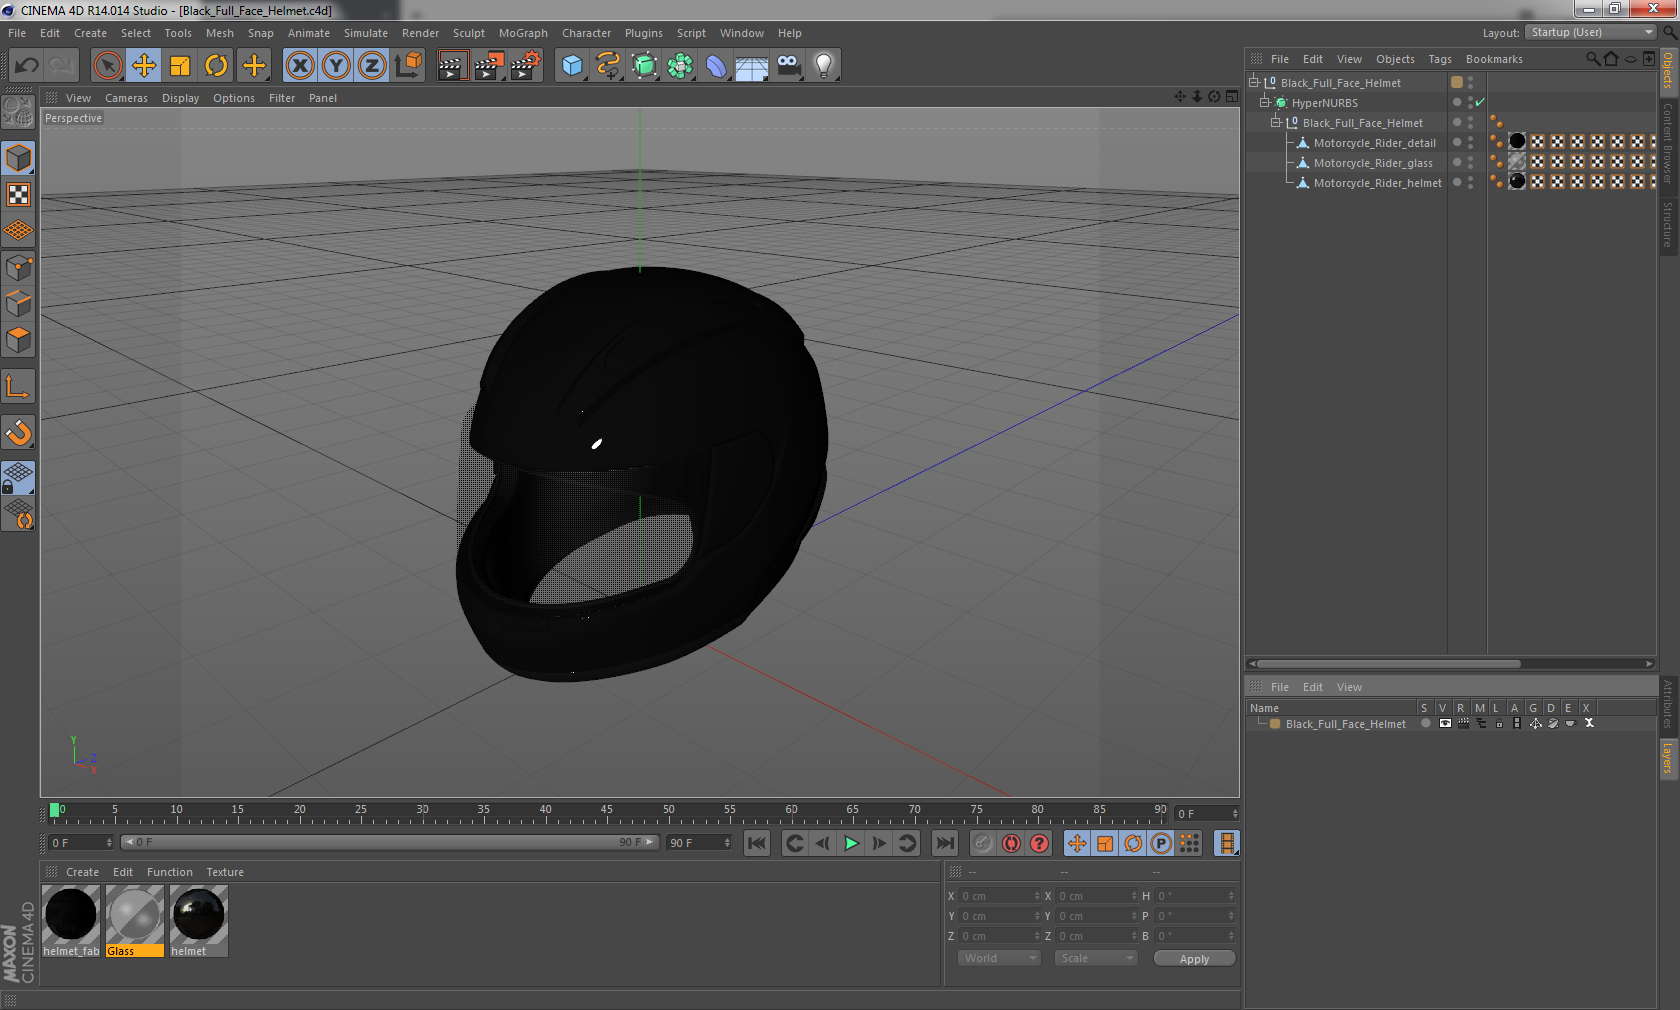Open the World coordinate dropdown
Screen dimensions: 1680x1010
[x=999, y=958]
